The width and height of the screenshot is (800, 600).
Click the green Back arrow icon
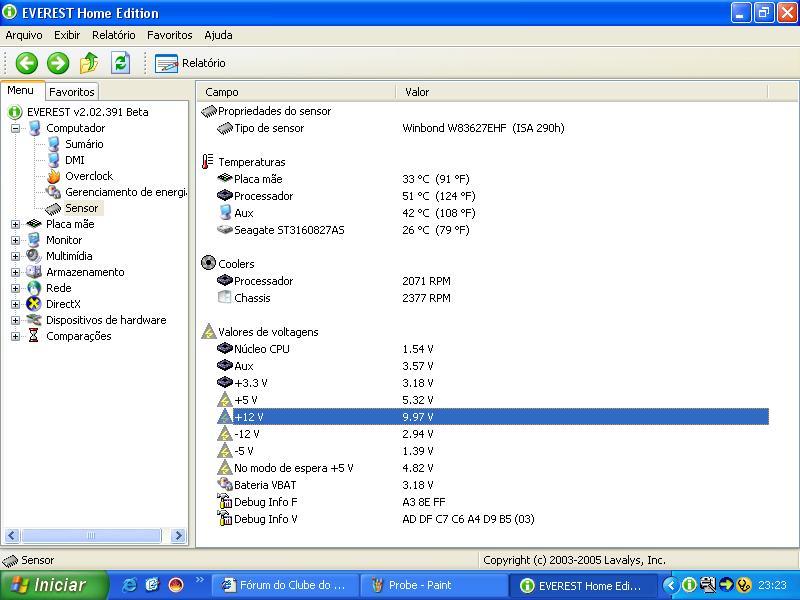coord(27,63)
